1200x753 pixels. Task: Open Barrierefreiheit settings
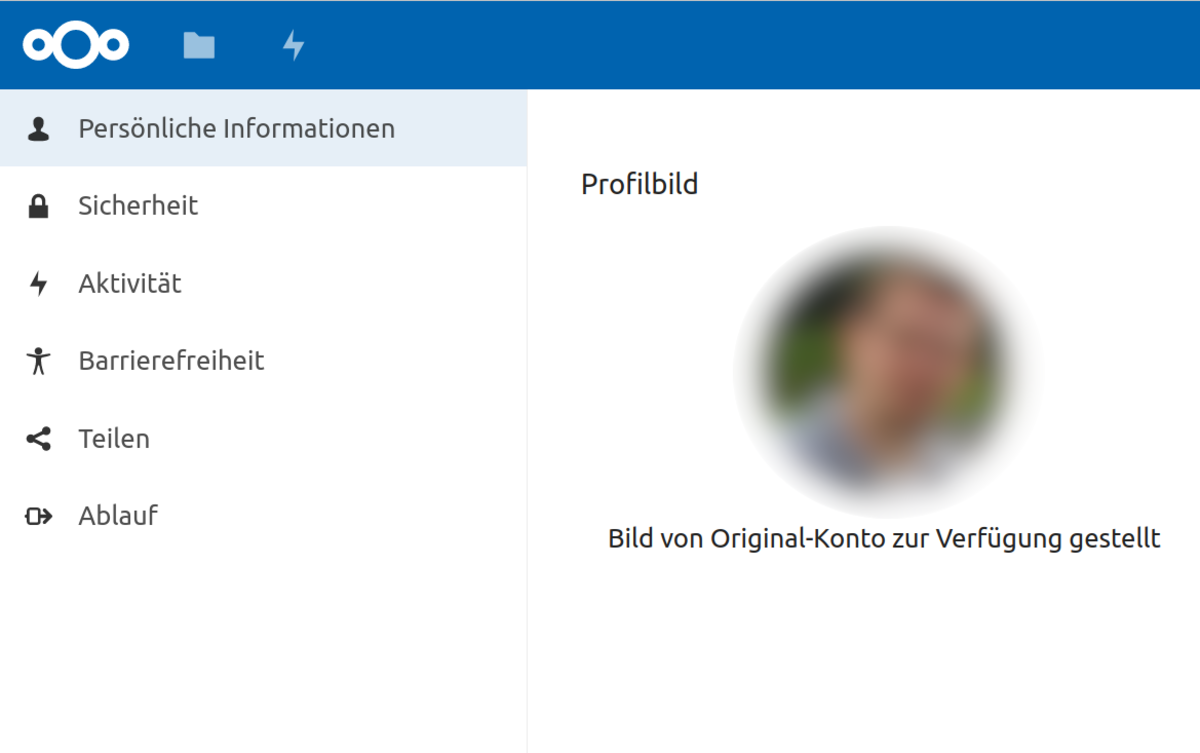171,361
